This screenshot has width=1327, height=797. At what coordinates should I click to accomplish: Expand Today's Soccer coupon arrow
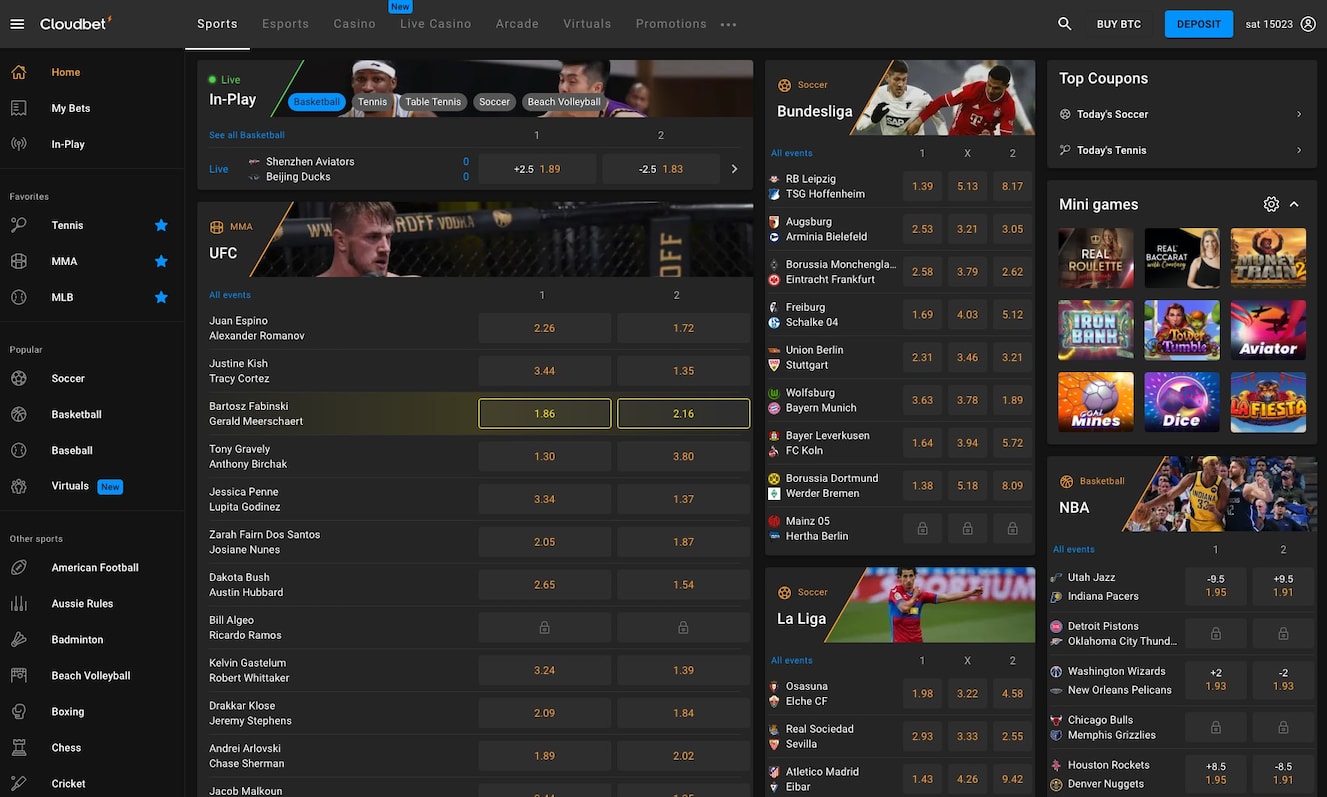(1299, 114)
